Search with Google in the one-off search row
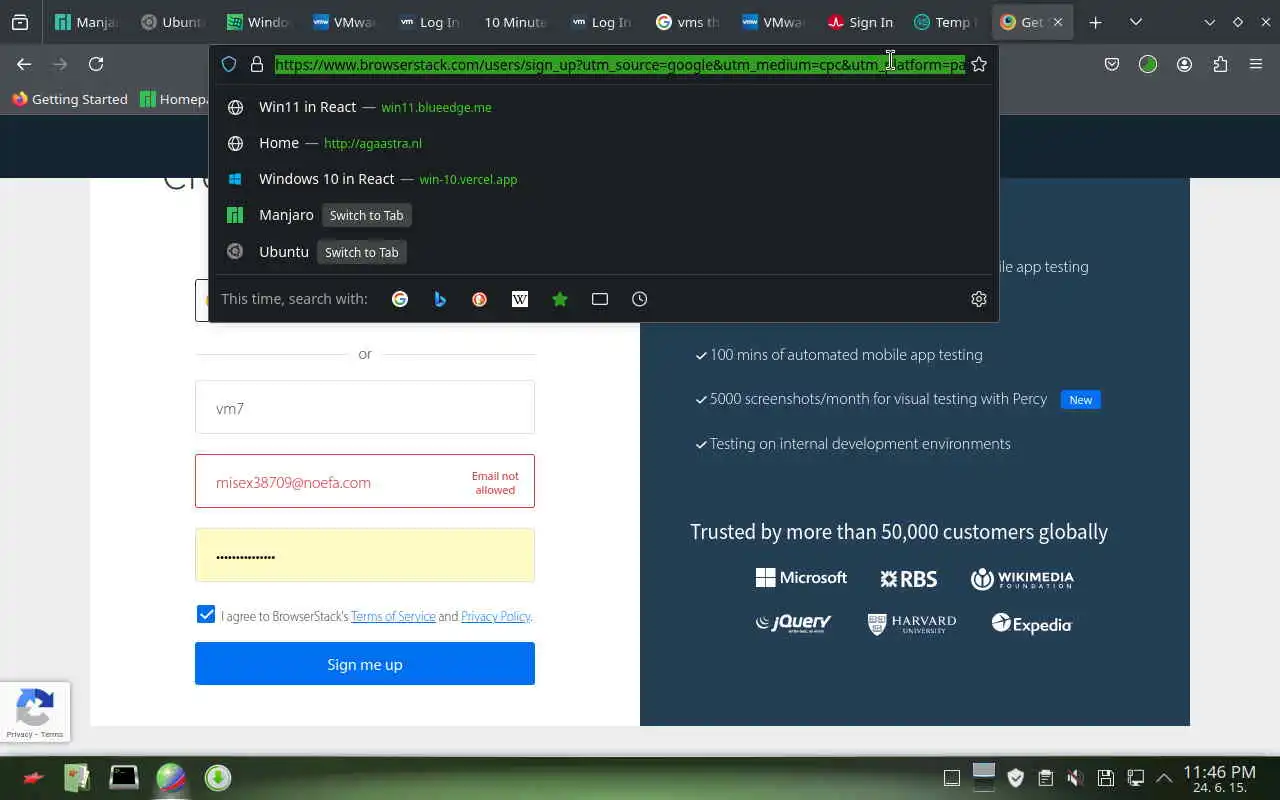The width and height of the screenshot is (1280, 800). (x=400, y=299)
